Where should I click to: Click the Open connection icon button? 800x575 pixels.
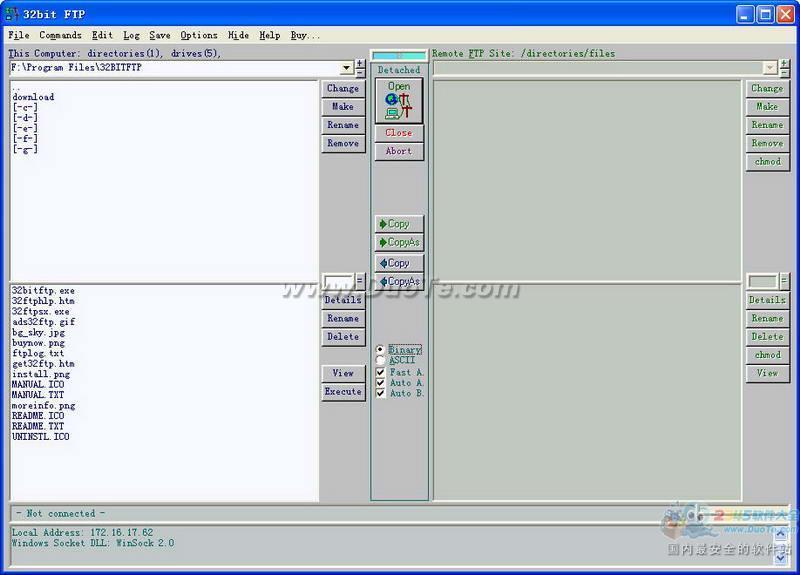click(399, 101)
